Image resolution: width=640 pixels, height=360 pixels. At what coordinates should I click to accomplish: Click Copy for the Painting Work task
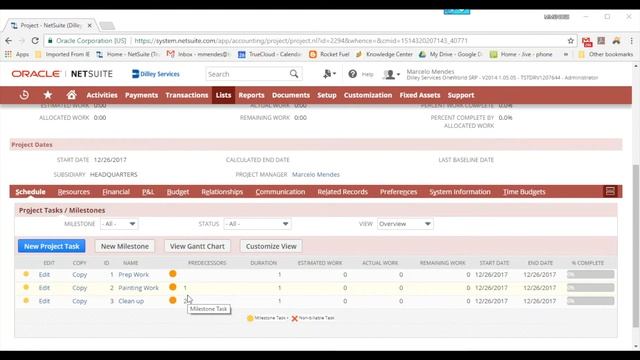[x=80, y=288]
